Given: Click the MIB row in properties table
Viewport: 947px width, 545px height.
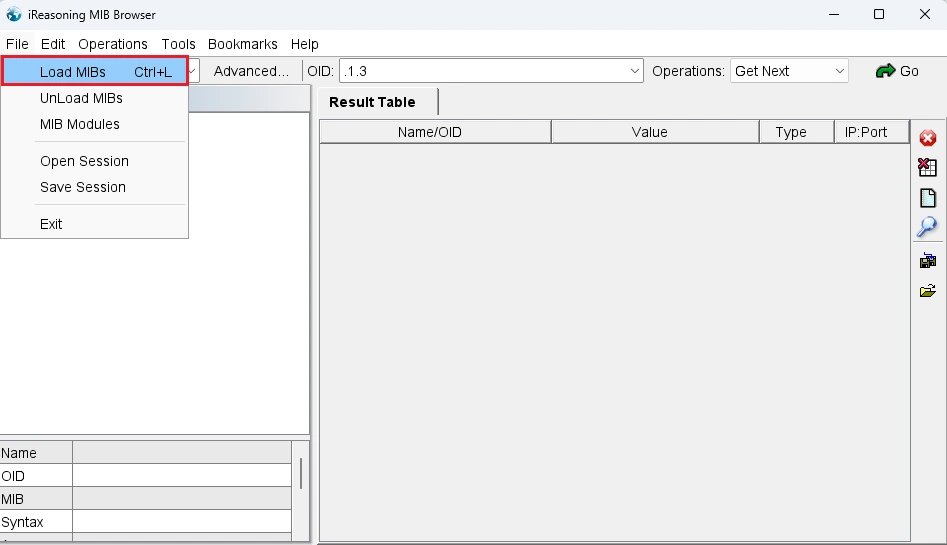Looking at the screenshot, I should (146, 499).
